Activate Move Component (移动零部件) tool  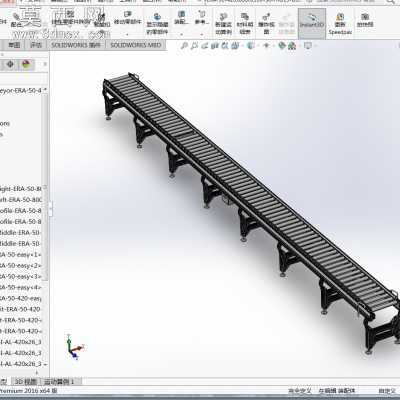128,18
